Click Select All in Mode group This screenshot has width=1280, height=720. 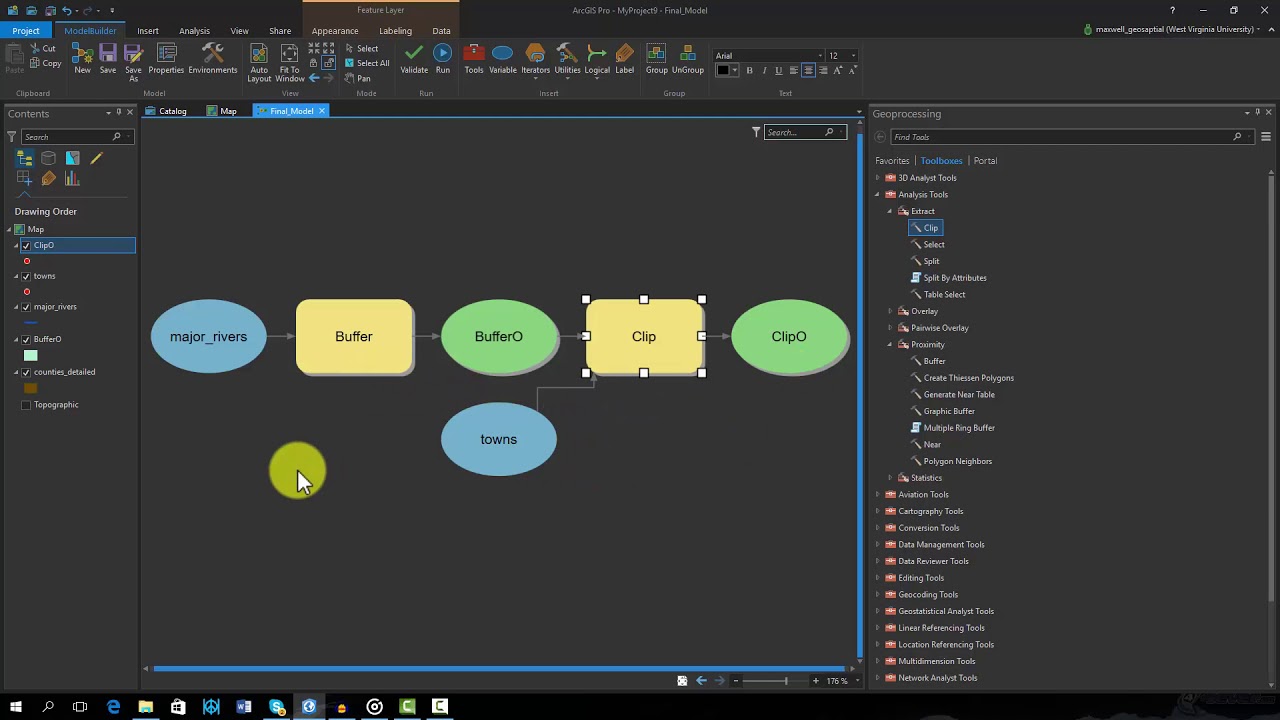(367, 63)
